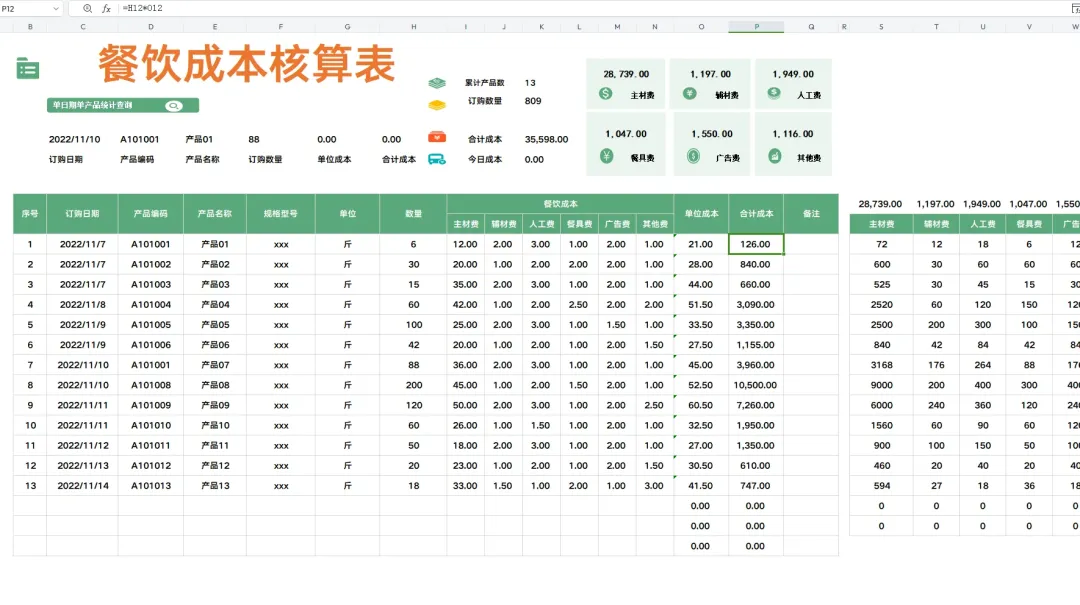Select column D header
The height and width of the screenshot is (605, 1080).
click(151, 27)
